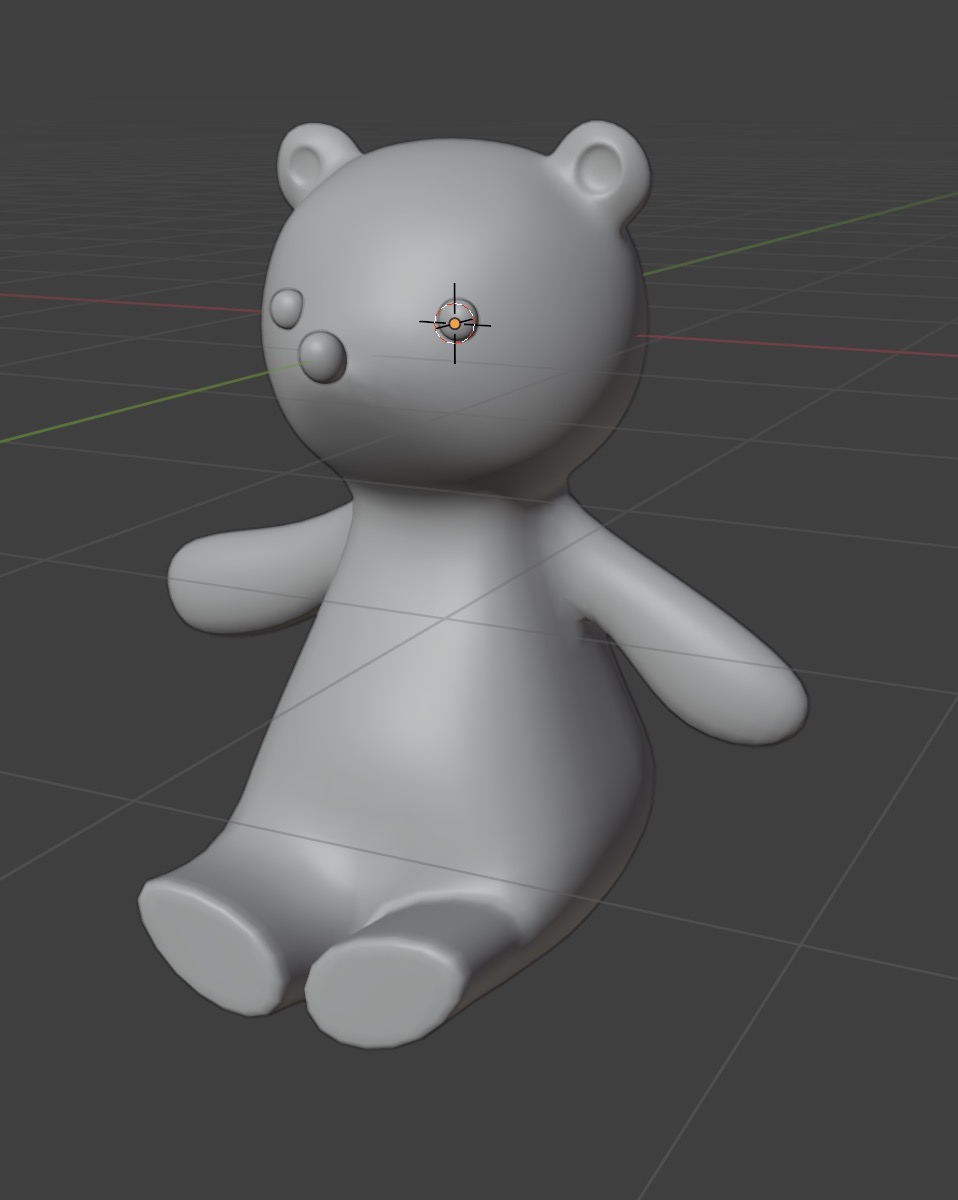Click the bear's round nose
This screenshot has height=1200, width=958.
[x=322, y=357]
